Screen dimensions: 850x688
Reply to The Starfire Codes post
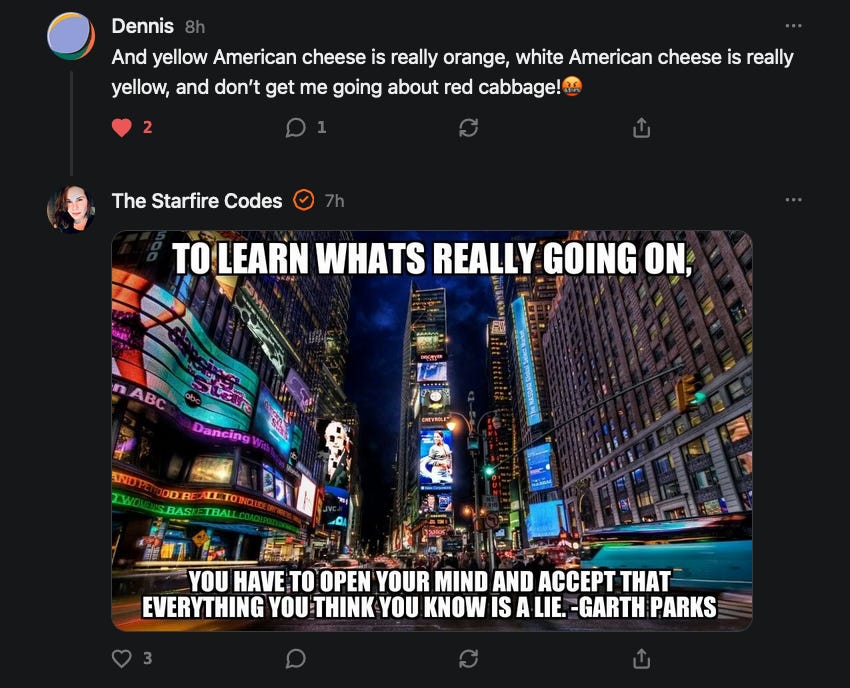[295, 659]
